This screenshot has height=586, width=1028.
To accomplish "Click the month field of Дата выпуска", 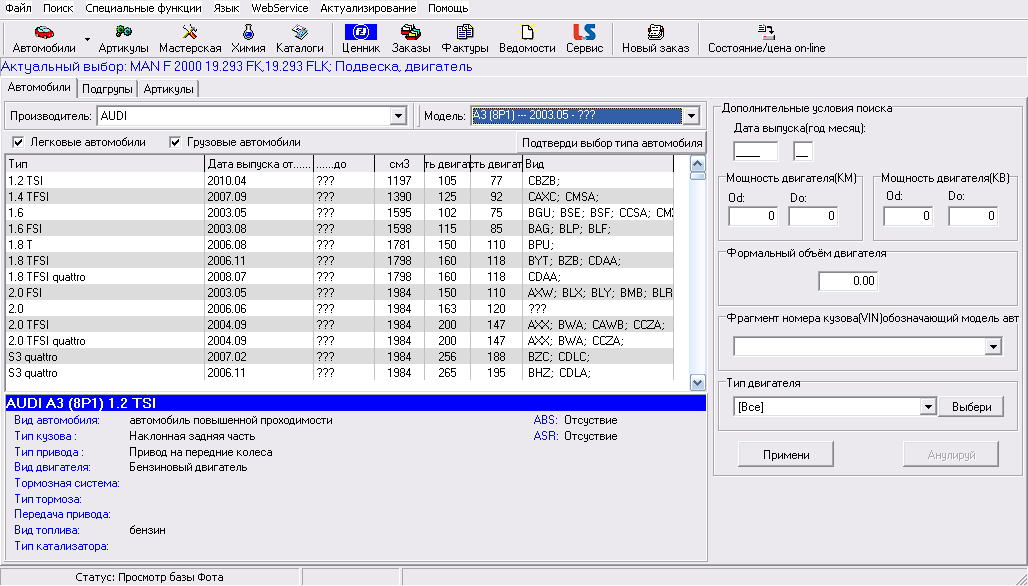I will point(803,151).
